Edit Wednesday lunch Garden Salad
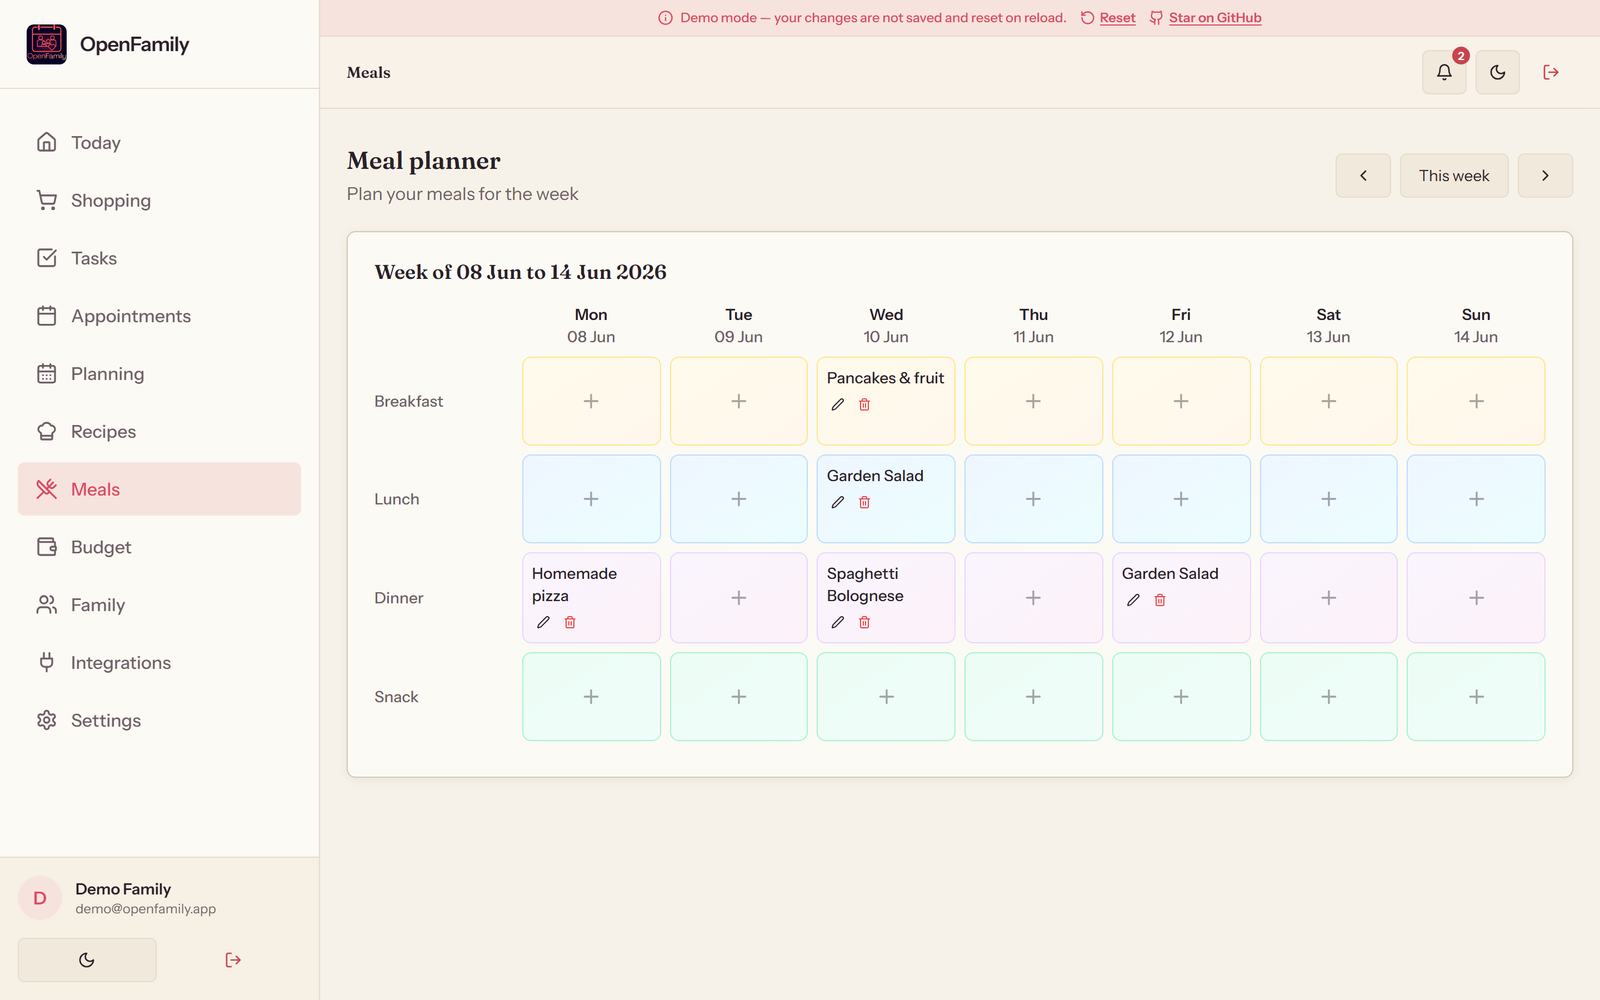The width and height of the screenshot is (1600, 1000). click(838, 503)
